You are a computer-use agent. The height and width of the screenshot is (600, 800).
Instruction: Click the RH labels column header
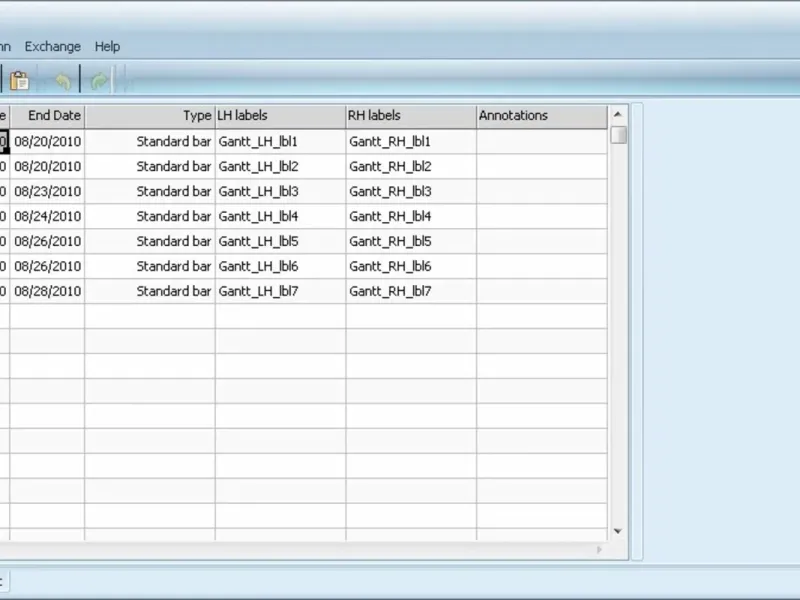coord(411,116)
